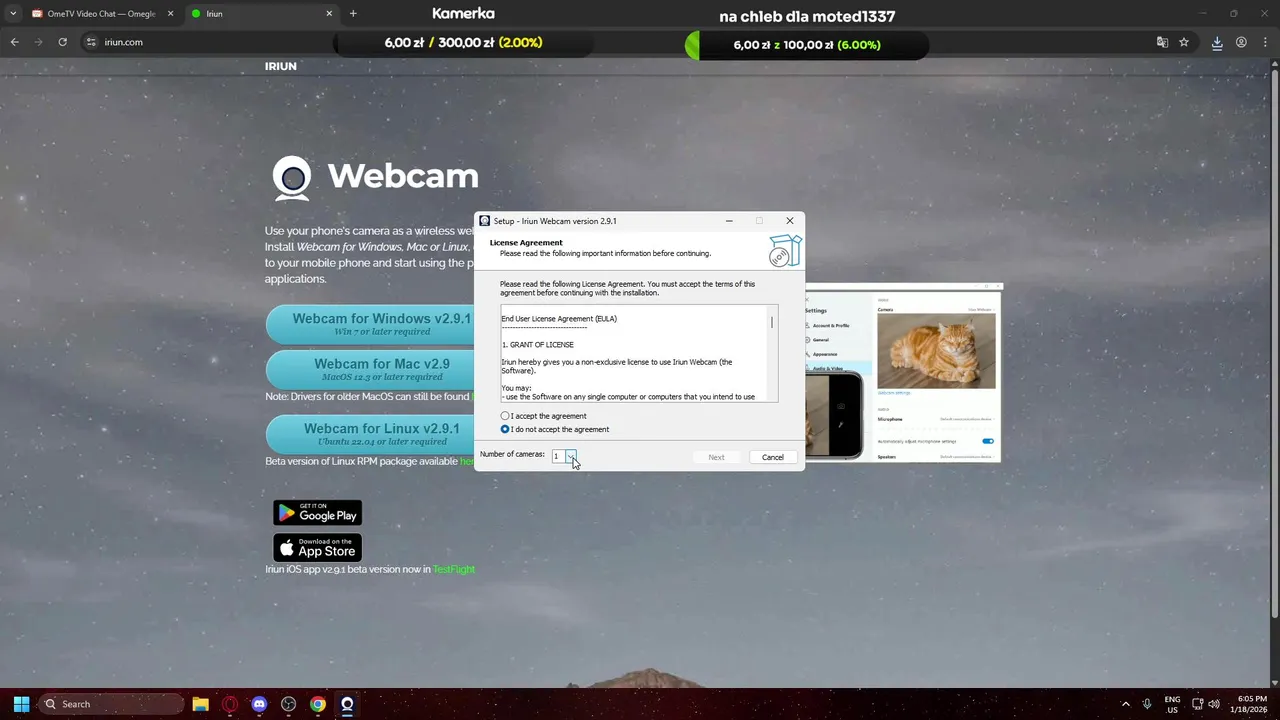Viewport: 1280px width, 720px height.
Task: Close the Iriun browser tab
Action: (329, 14)
